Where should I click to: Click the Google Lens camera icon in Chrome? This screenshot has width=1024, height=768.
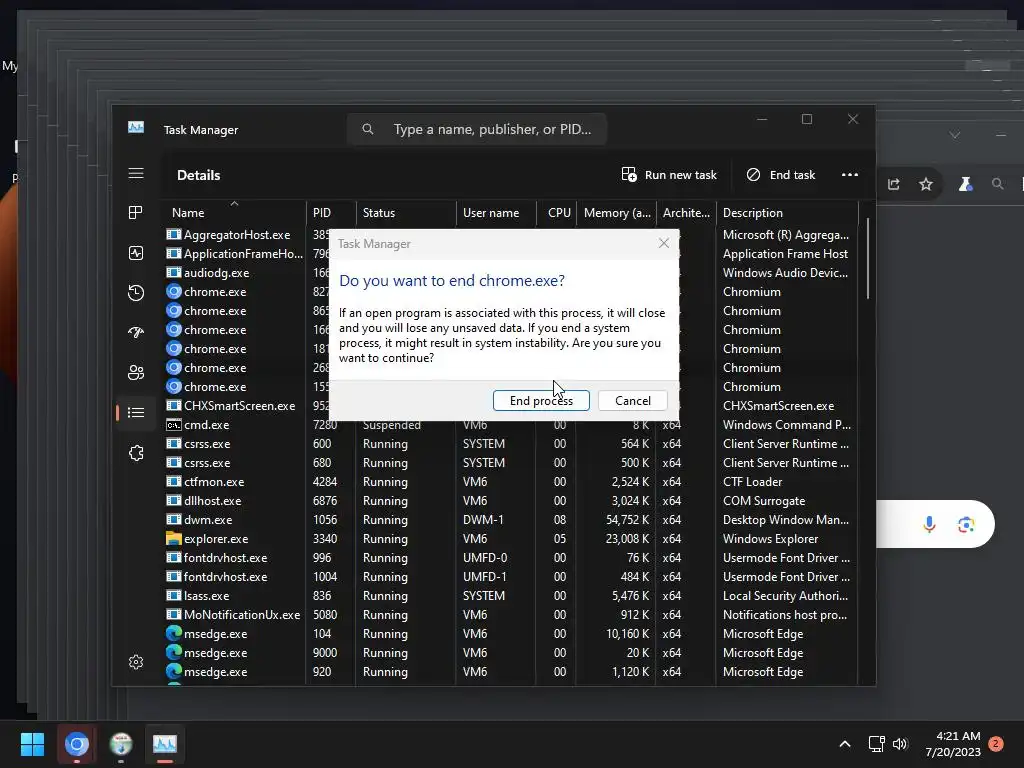966,524
